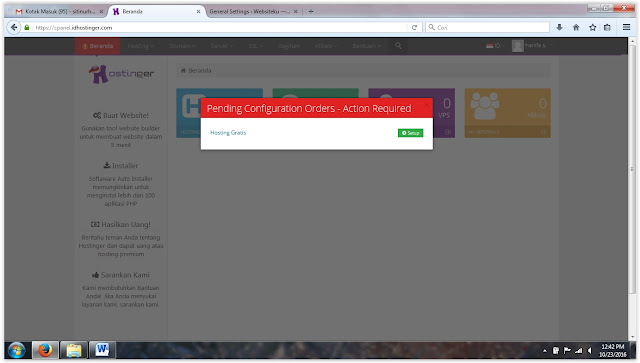
Task: Click the volume speaker tray icon
Action: click(590, 350)
